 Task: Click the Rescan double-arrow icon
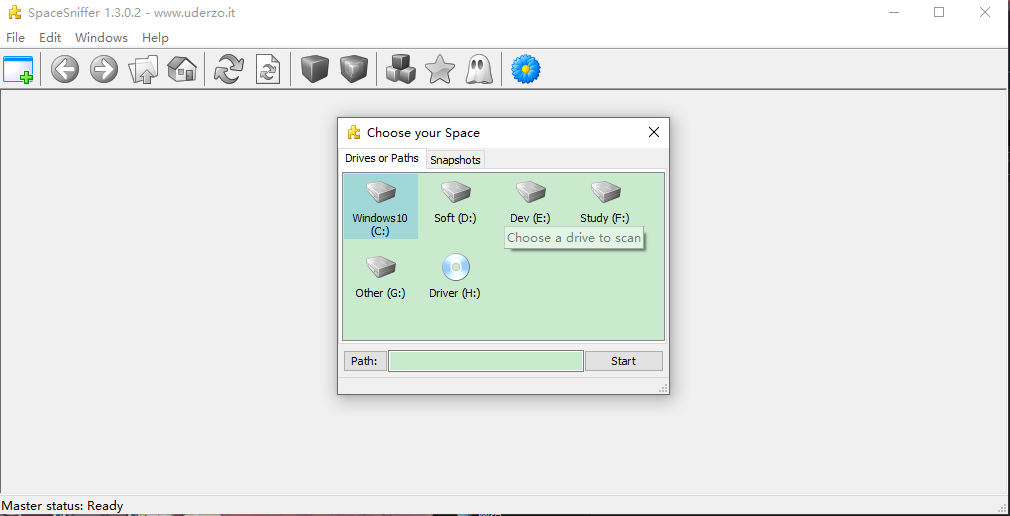(229, 69)
